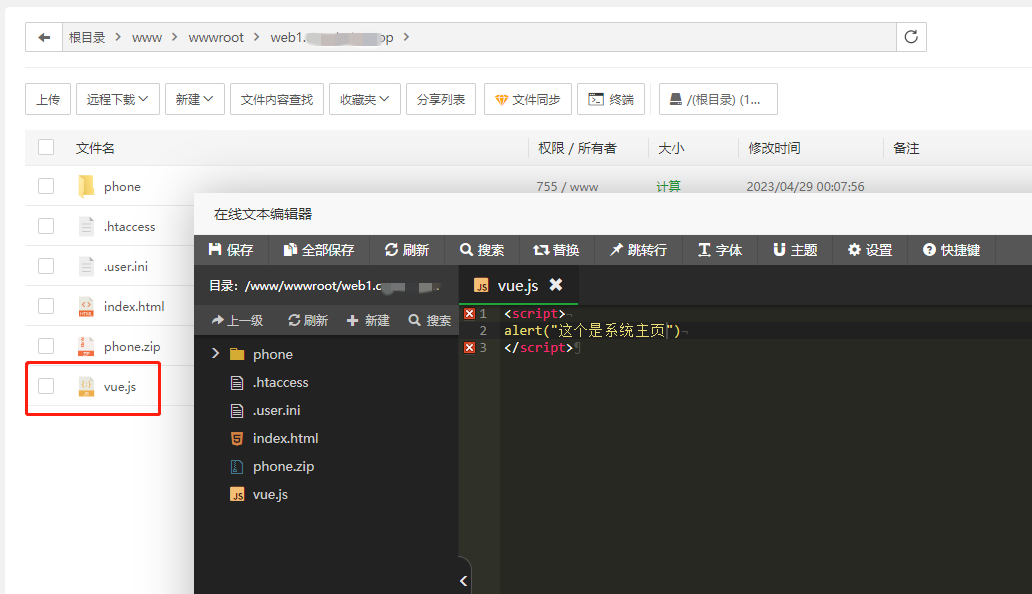Save all open files in the editor

[x=319, y=250]
